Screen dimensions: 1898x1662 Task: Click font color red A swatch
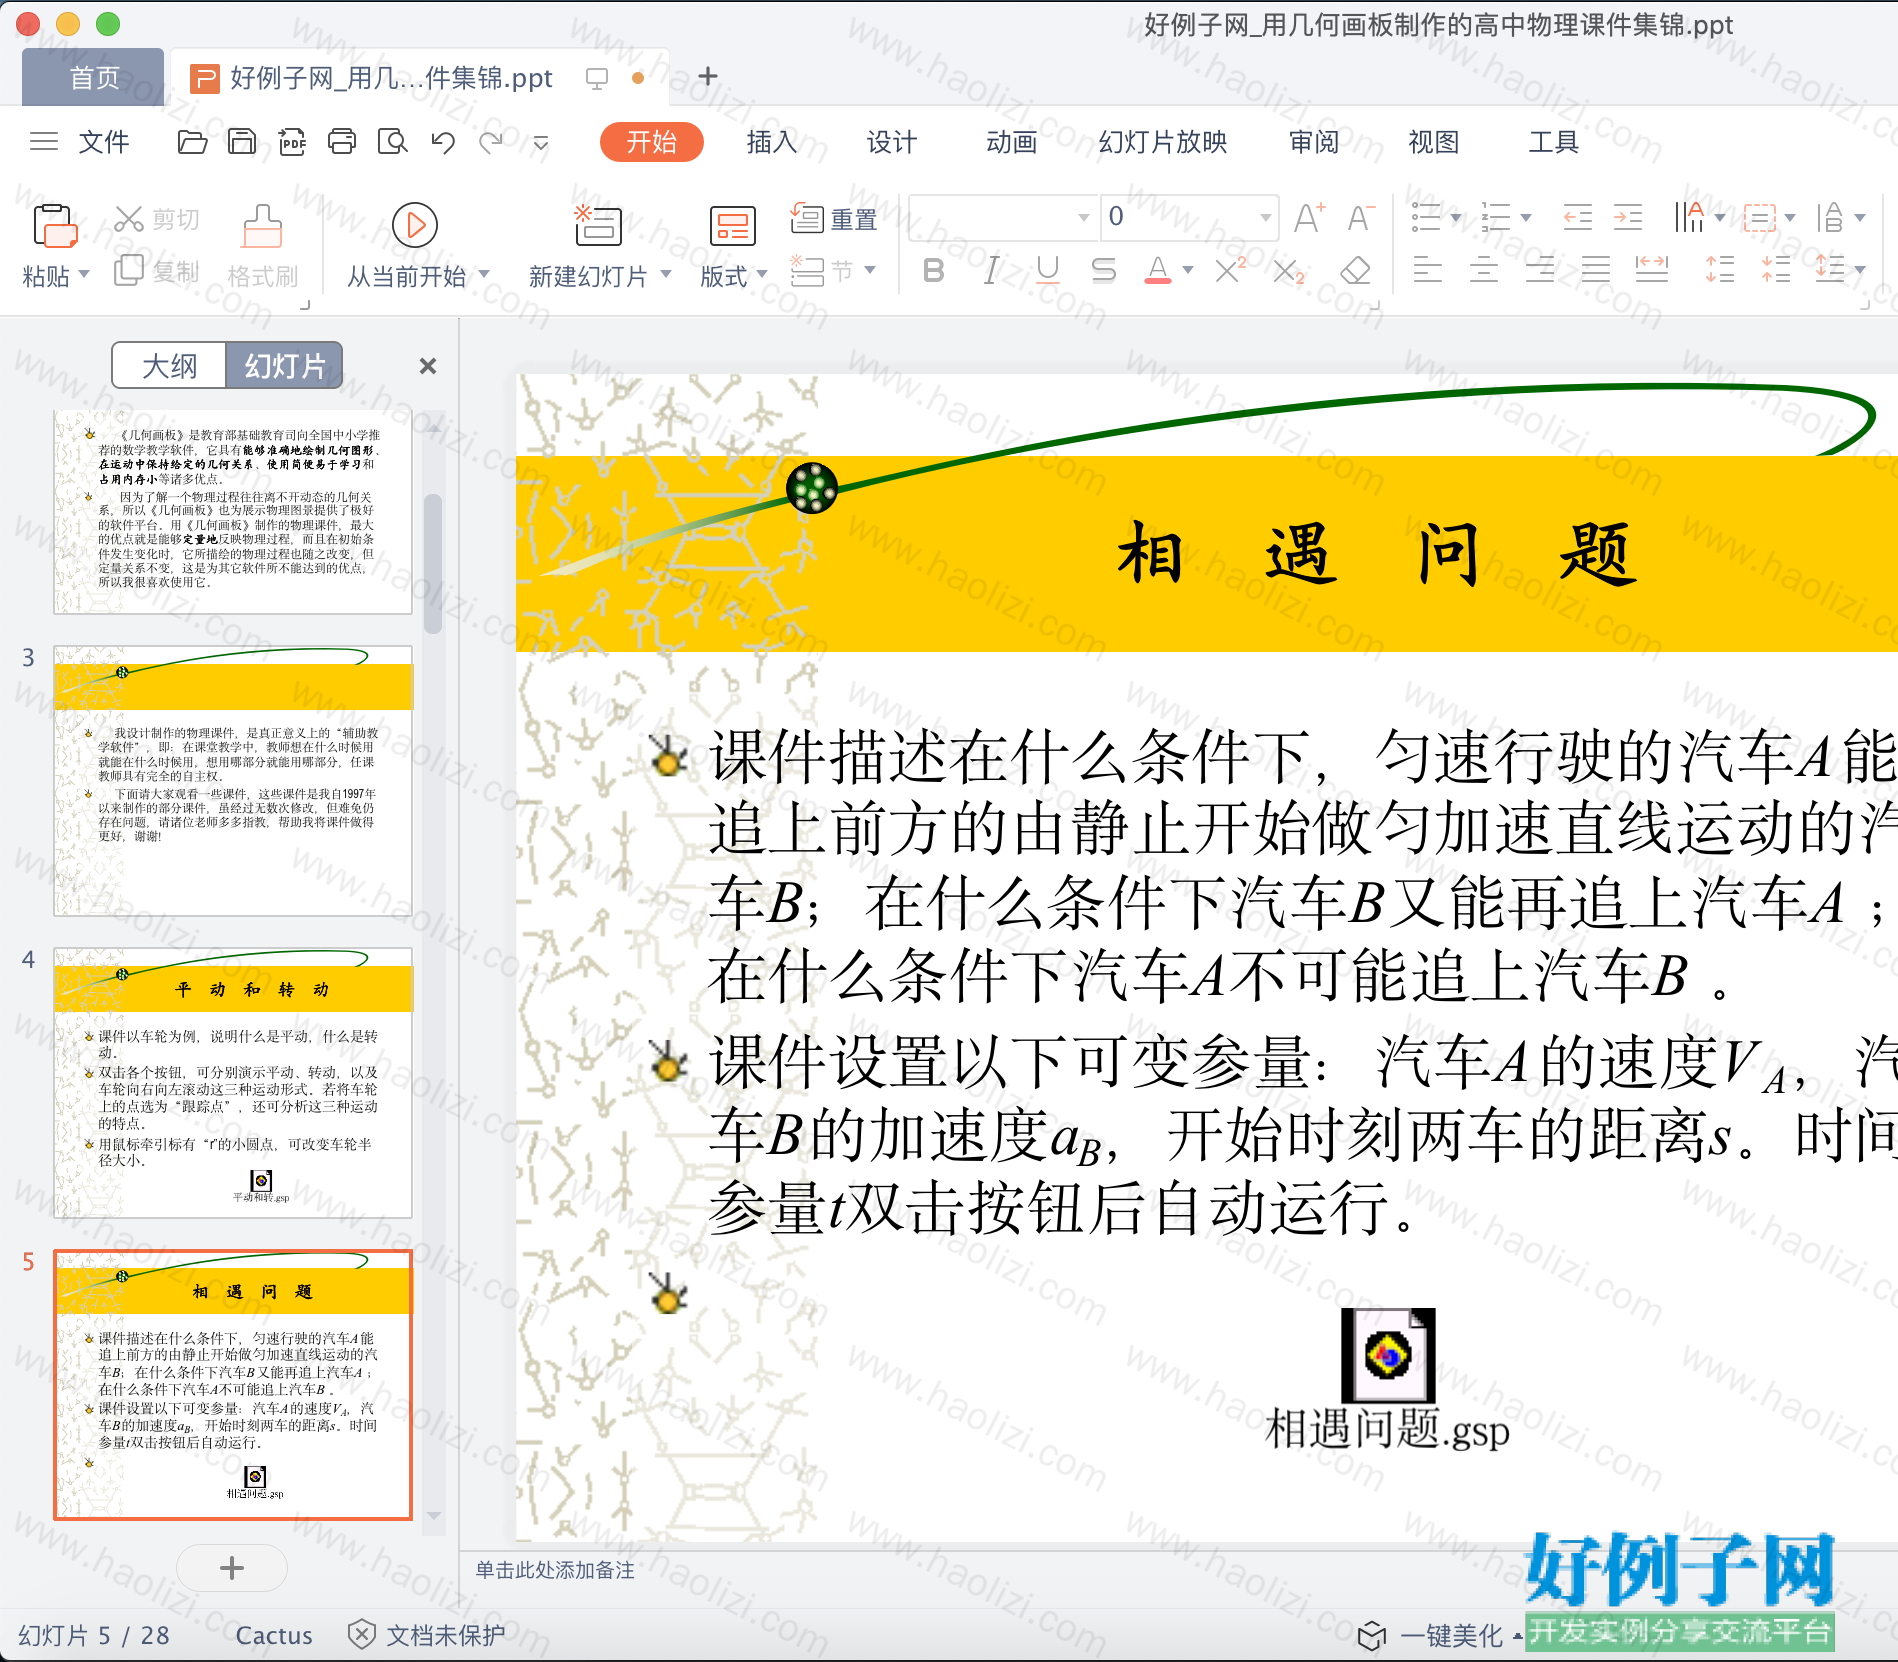coord(1158,270)
